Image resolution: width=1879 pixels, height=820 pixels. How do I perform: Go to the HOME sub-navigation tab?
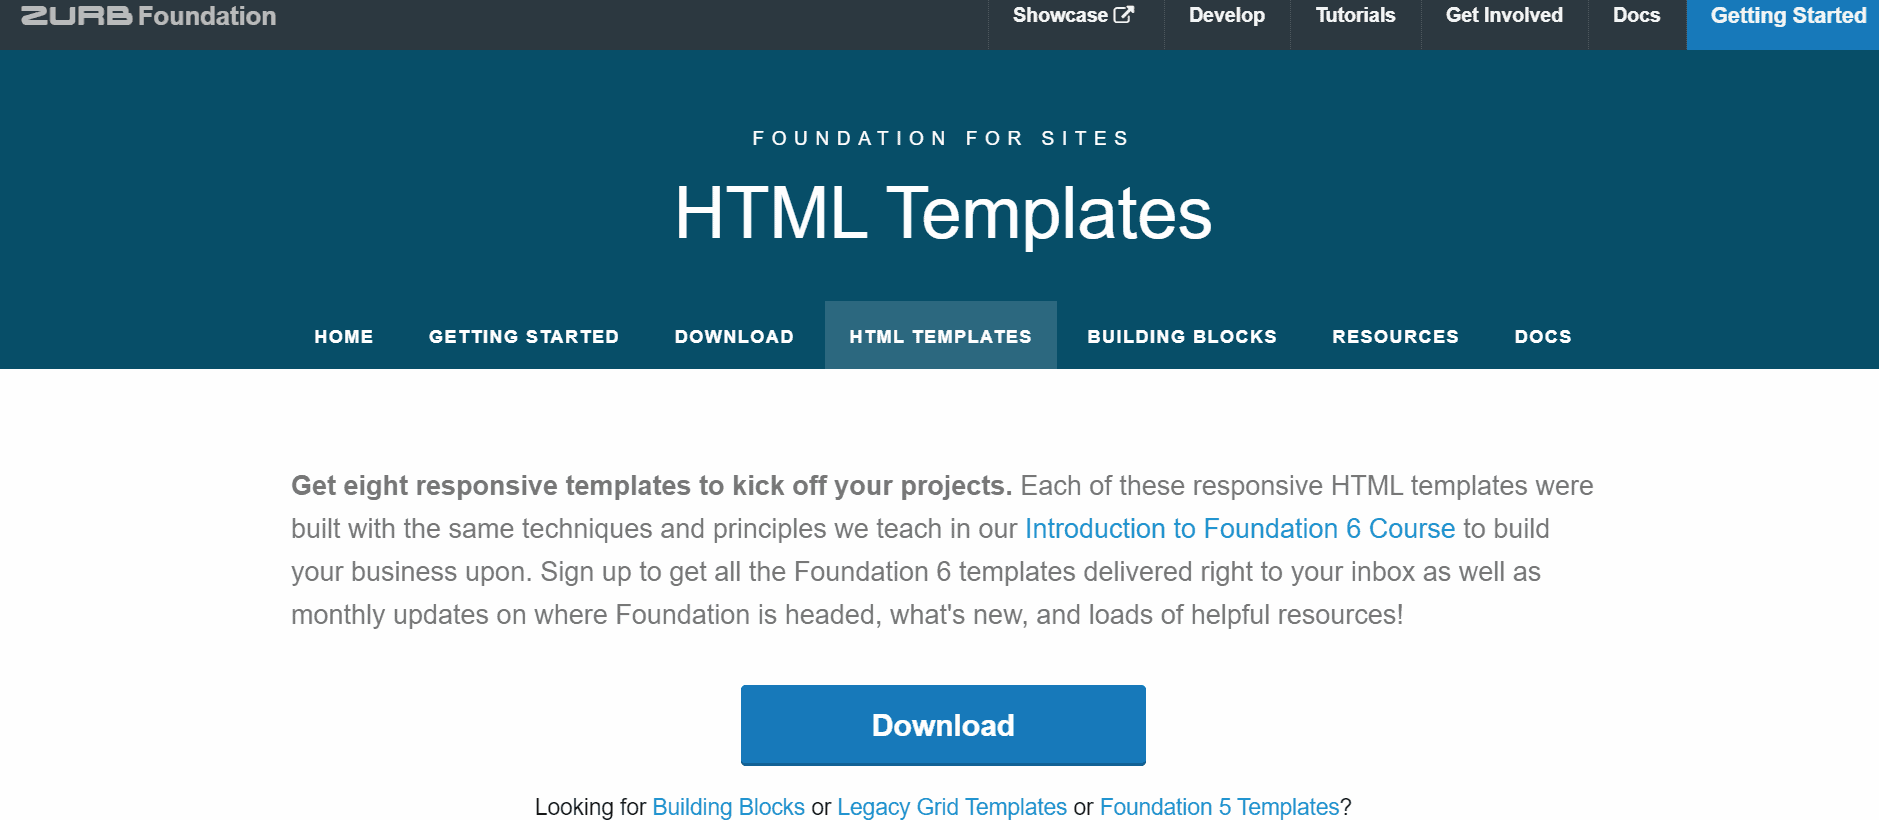[344, 336]
